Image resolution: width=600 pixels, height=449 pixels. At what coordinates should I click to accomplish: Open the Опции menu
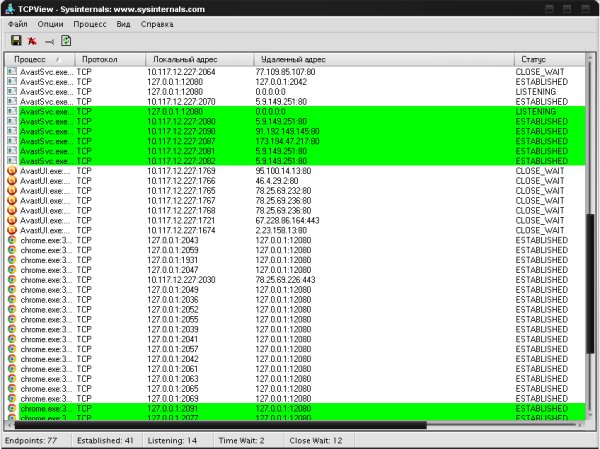(50, 24)
